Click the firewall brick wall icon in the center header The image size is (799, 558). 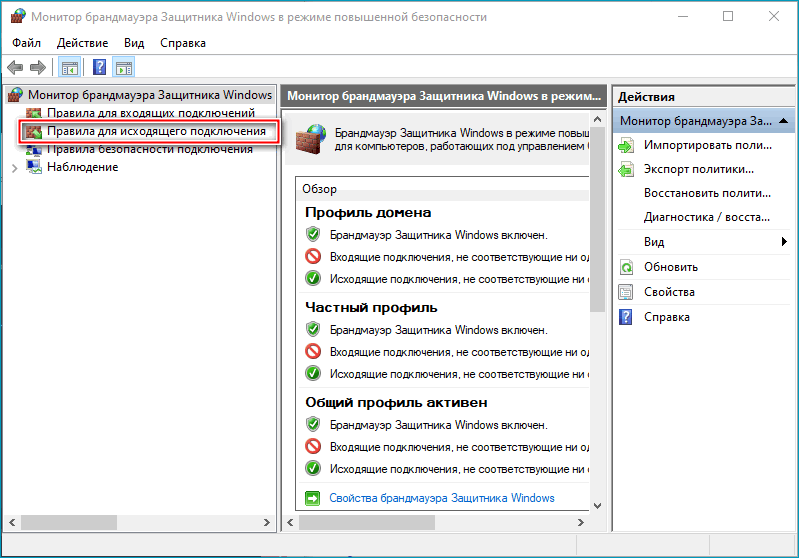310,139
